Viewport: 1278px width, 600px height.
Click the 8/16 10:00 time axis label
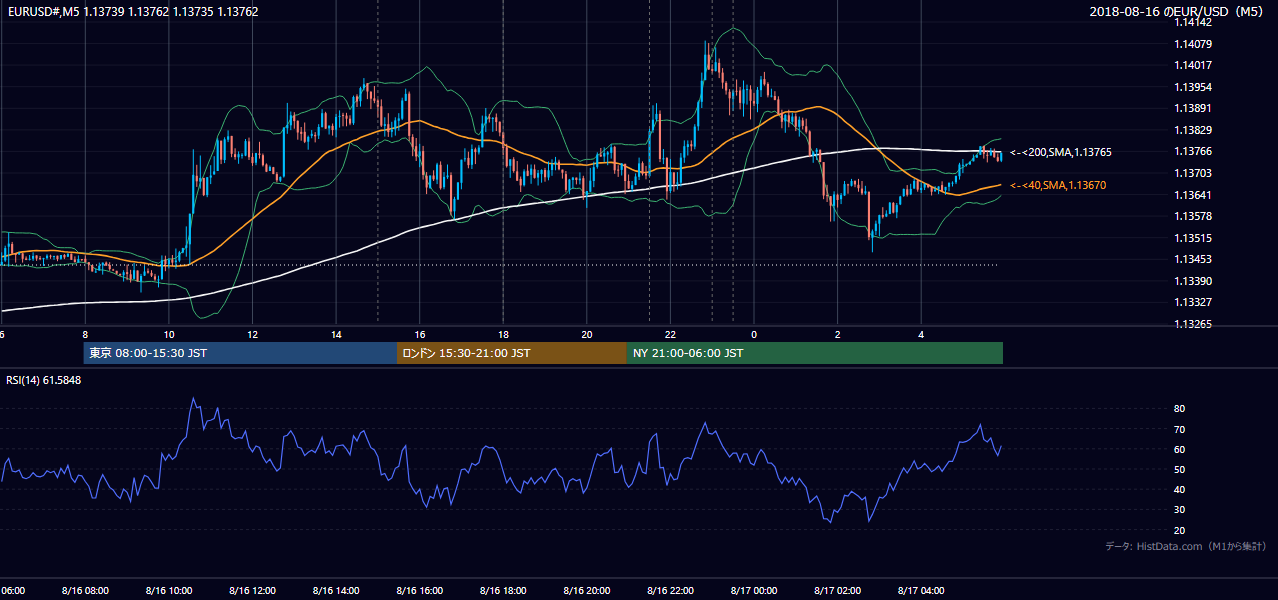pyautogui.click(x=168, y=591)
